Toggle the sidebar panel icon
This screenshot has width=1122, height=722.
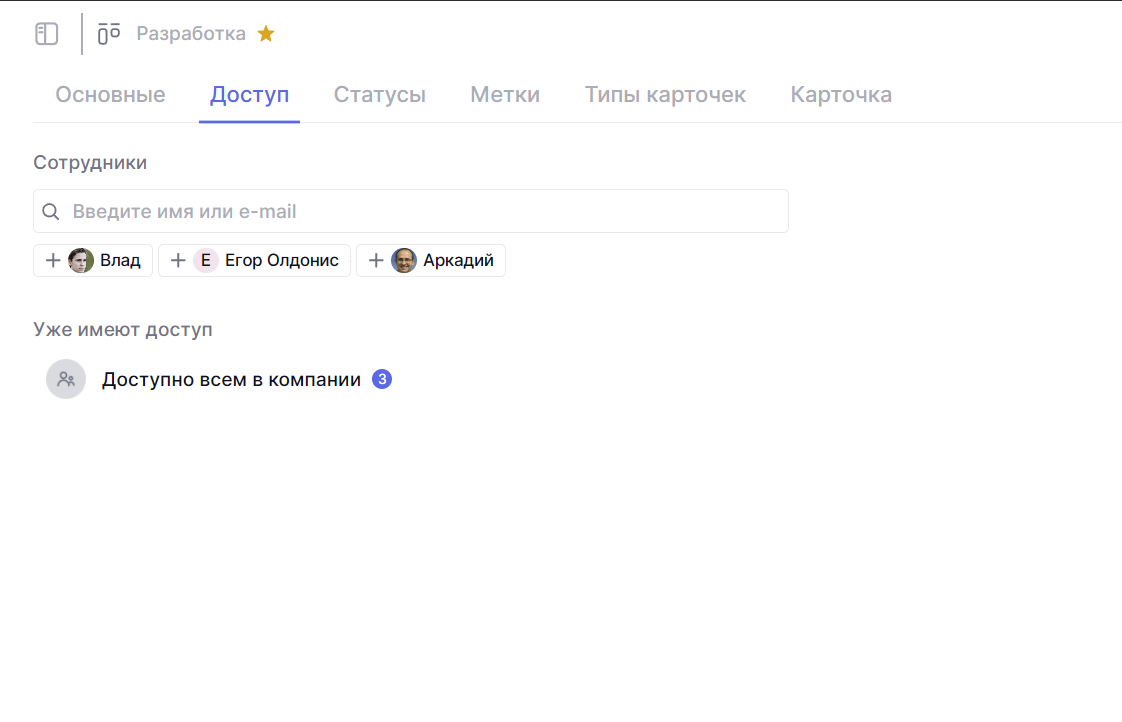click(47, 34)
